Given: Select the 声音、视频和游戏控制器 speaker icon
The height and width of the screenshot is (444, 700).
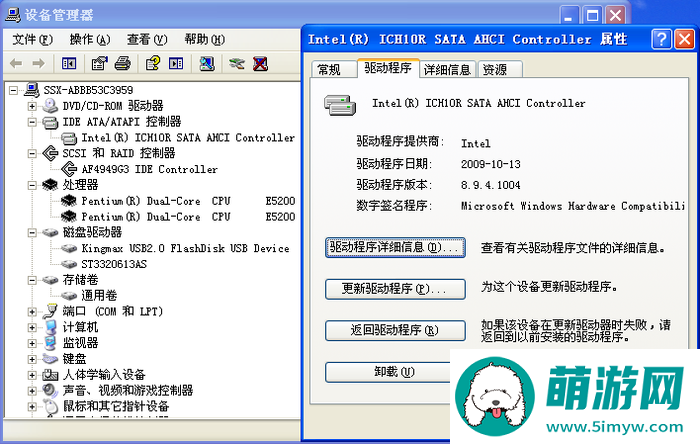Looking at the screenshot, I should [x=50, y=390].
